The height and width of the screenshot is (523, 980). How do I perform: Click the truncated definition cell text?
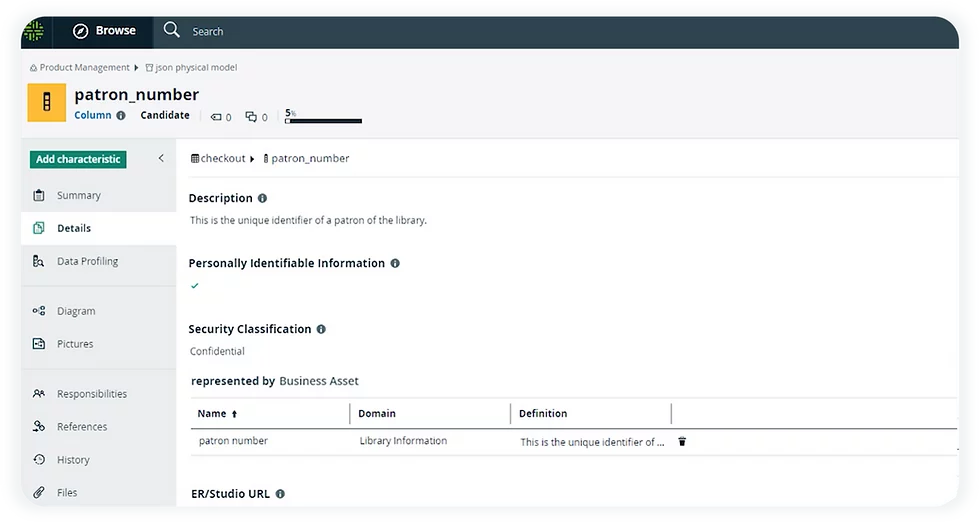tap(592, 442)
